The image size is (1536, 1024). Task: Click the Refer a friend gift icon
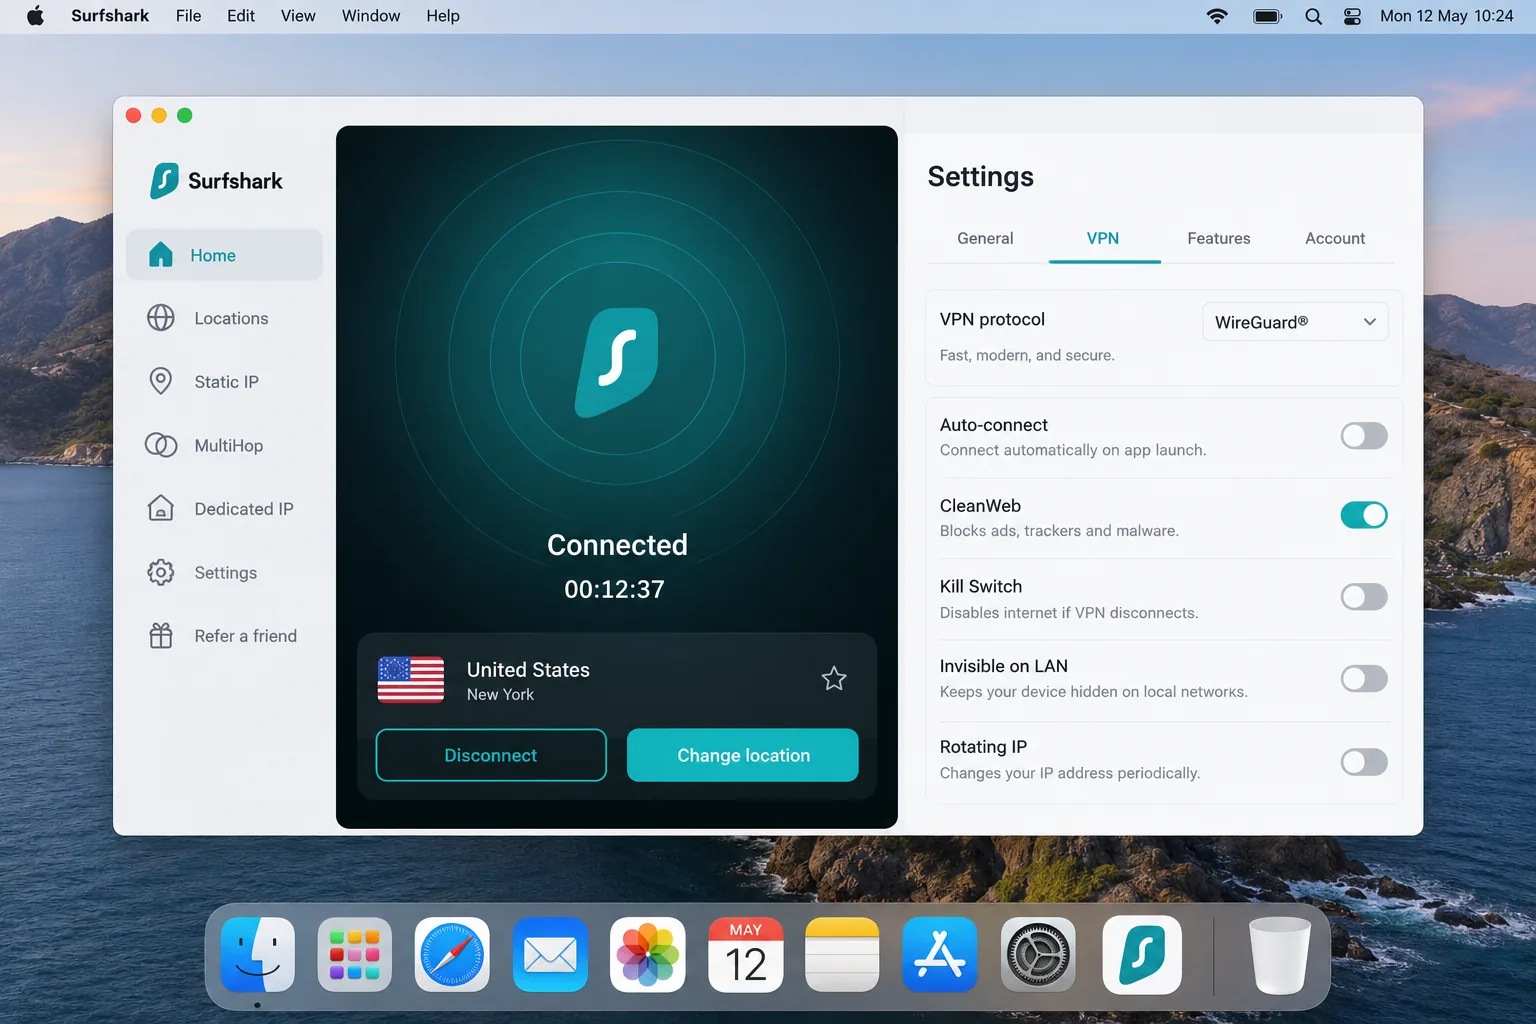click(x=161, y=636)
